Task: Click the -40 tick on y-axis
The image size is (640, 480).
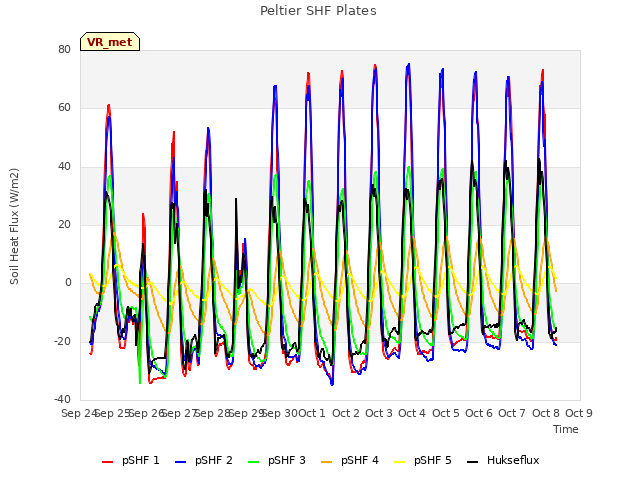Action: [62, 399]
